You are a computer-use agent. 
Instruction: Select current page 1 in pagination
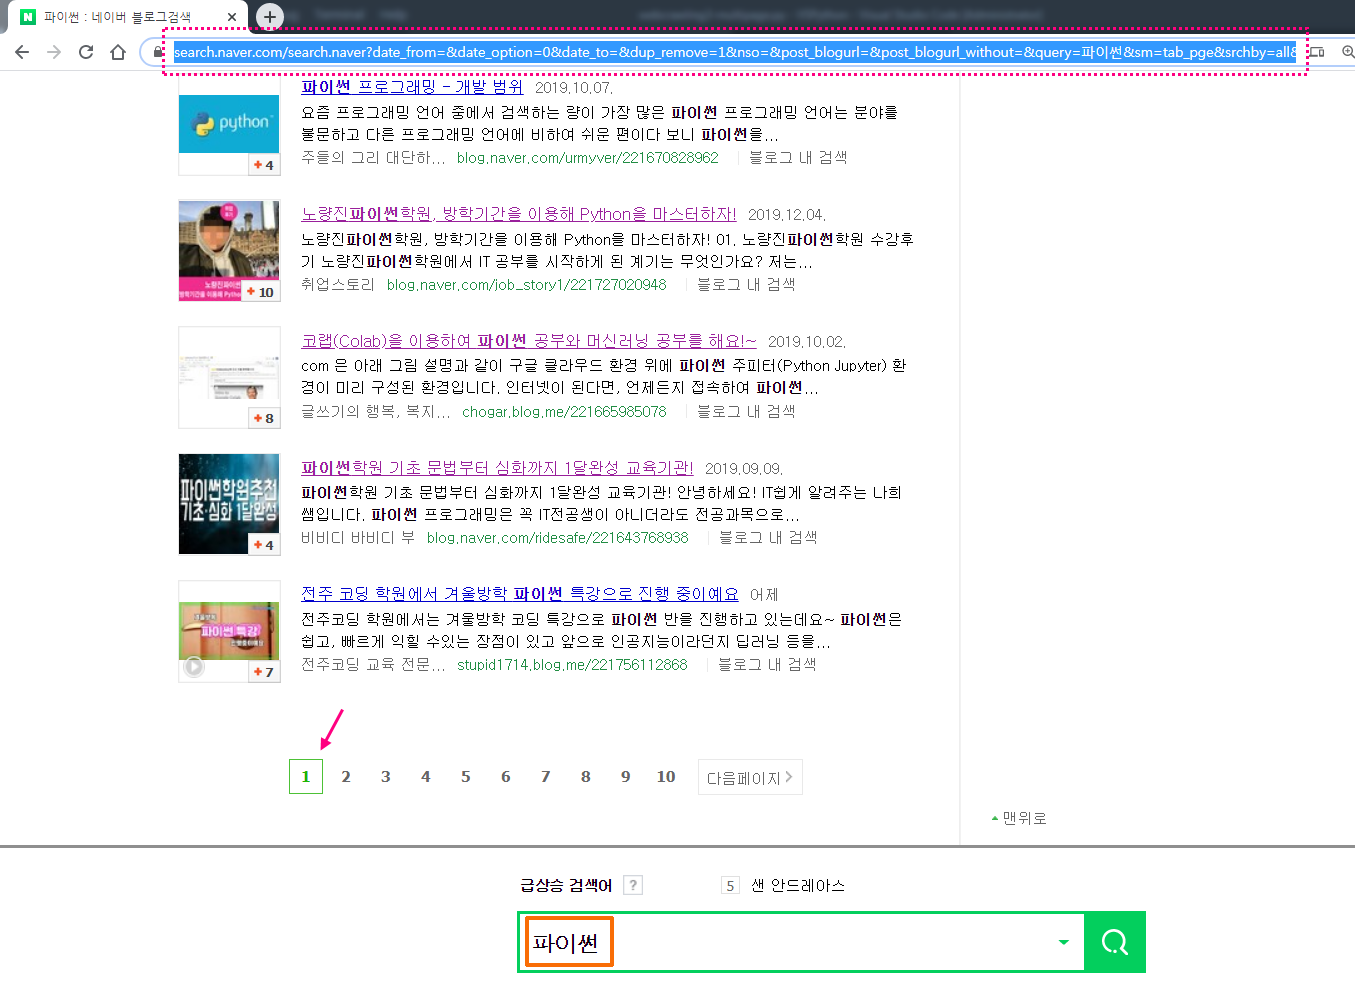306,777
